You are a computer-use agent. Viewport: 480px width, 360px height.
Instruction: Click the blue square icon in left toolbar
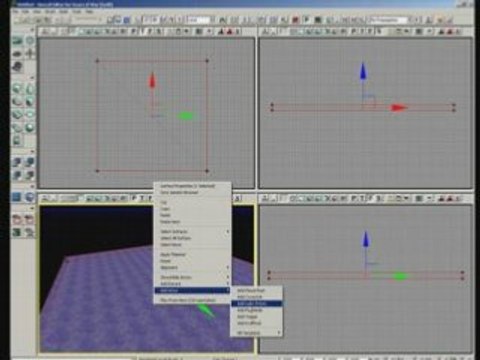17,197
